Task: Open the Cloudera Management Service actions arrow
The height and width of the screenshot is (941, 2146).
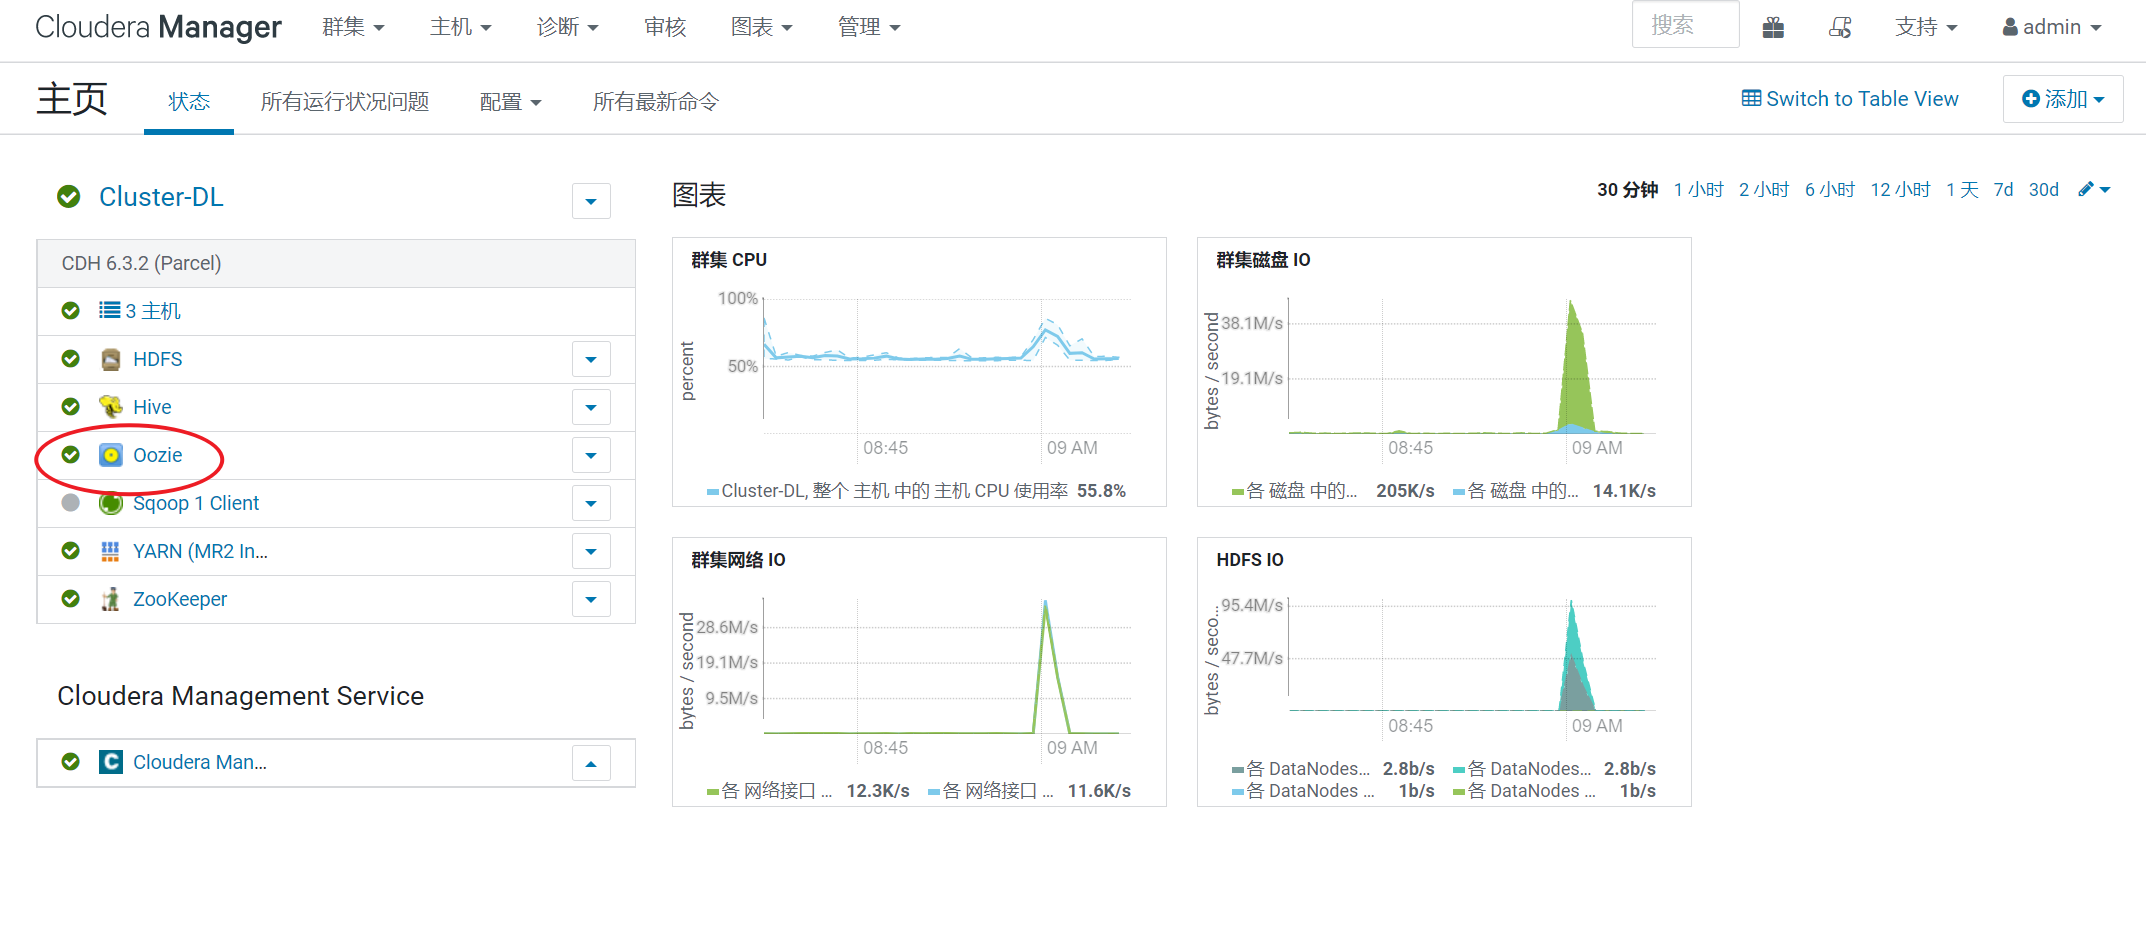Action: [591, 764]
